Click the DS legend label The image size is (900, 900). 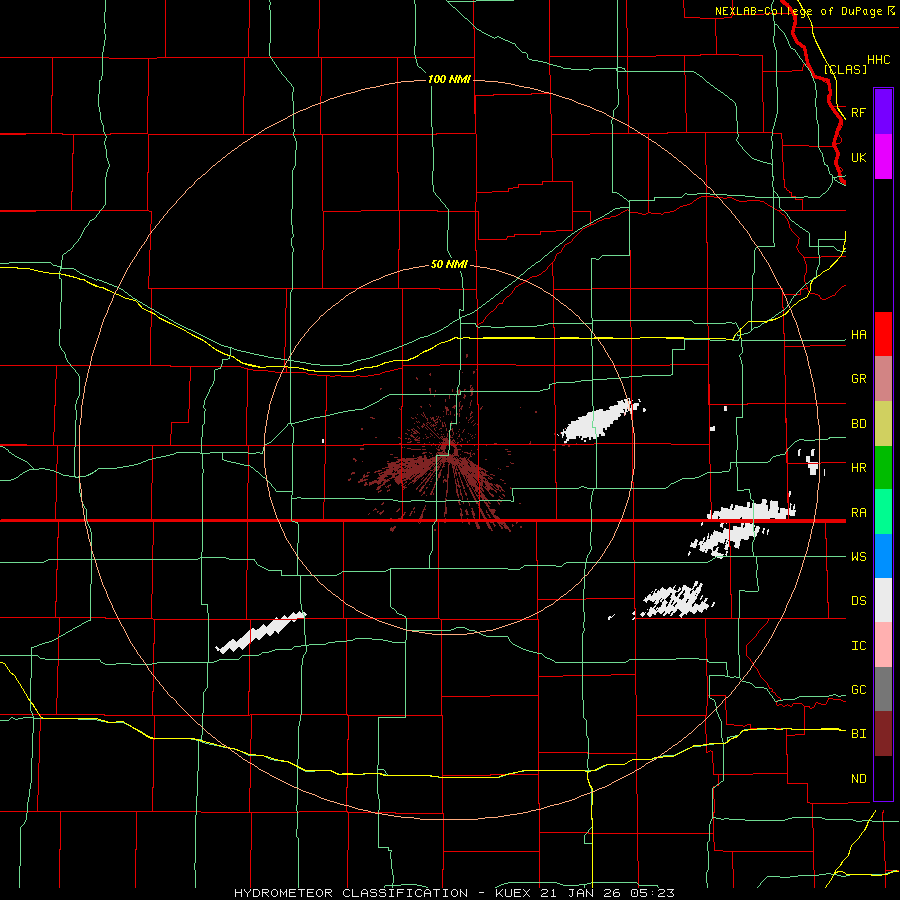click(859, 601)
